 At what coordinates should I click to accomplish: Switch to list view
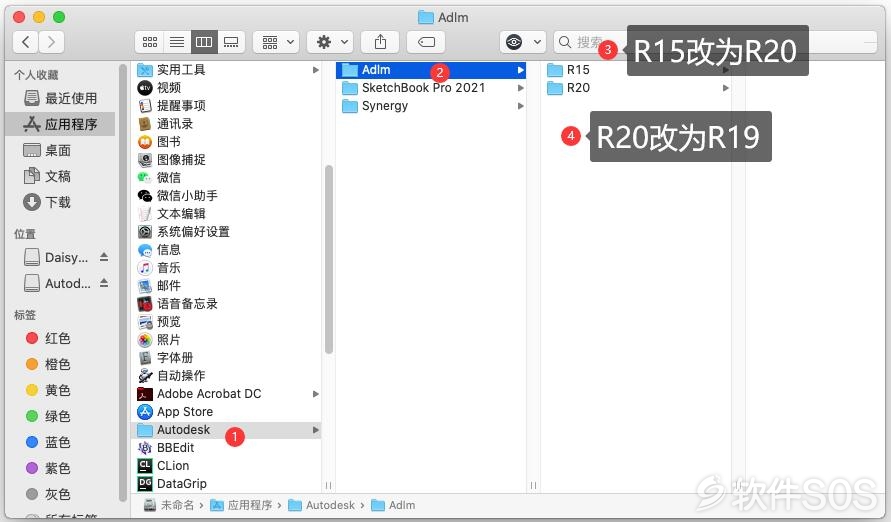(177, 42)
